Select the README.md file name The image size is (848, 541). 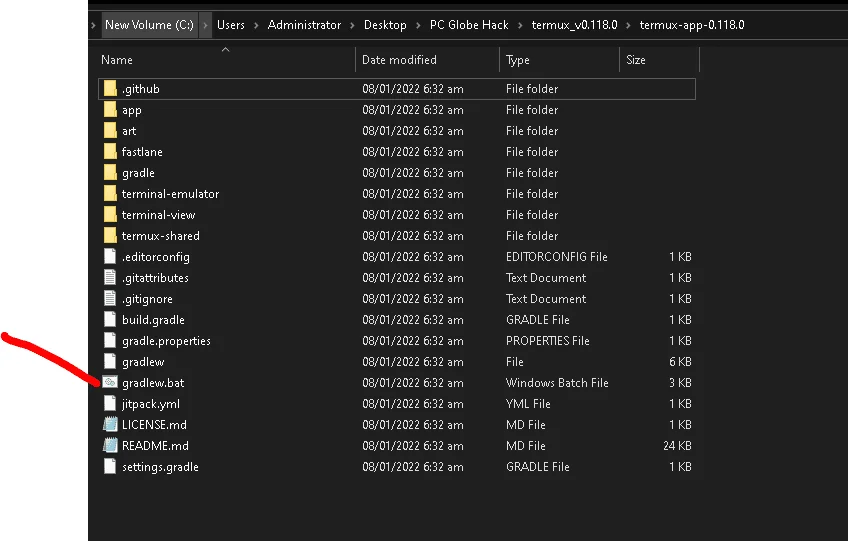point(155,446)
